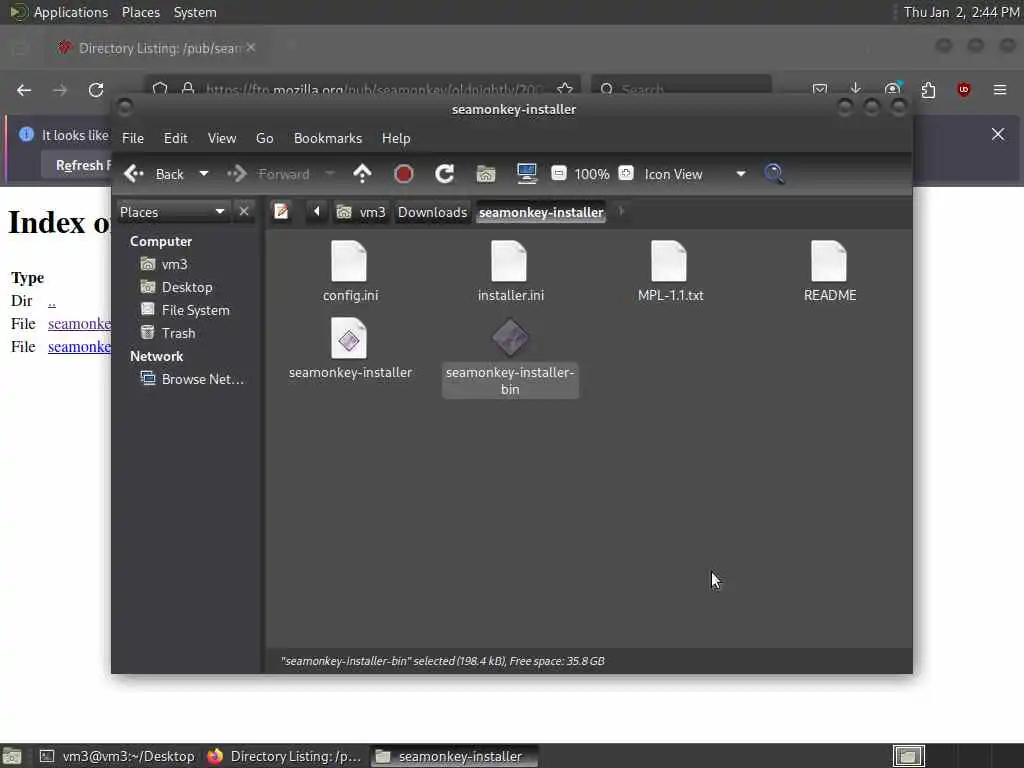The height and width of the screenshot is (768, 1024).
Task: Click the path bar left scroll arrow
Action: click(x=317, y=212)
